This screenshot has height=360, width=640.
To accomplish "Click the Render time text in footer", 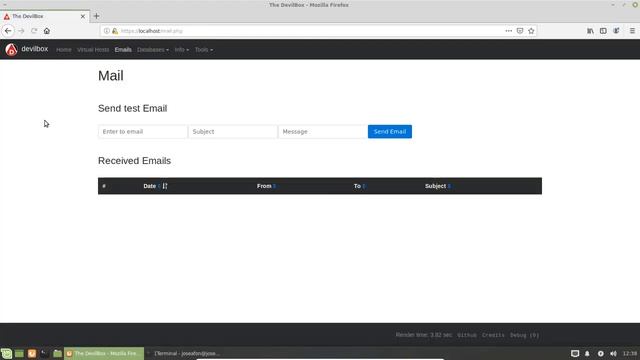I will click(x=424, y=335).
